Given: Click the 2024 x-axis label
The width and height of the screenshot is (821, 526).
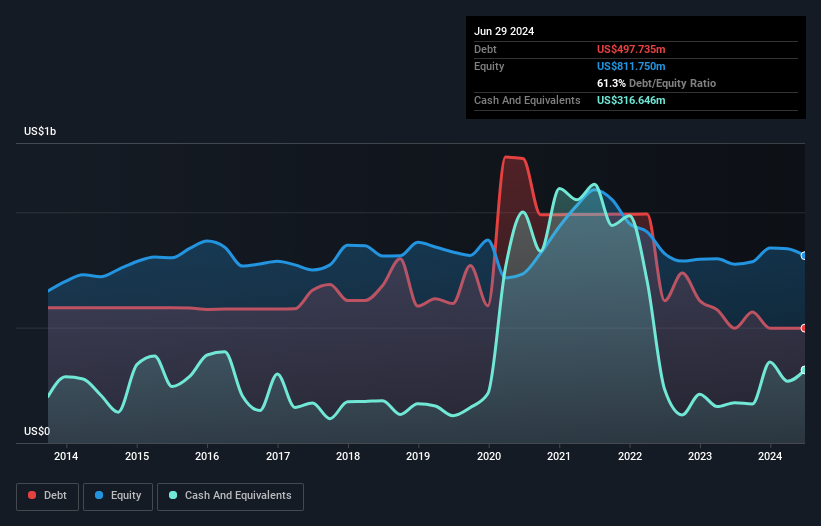Looking at the screenshot, I should pyautogui.click(x=770, y=456).
